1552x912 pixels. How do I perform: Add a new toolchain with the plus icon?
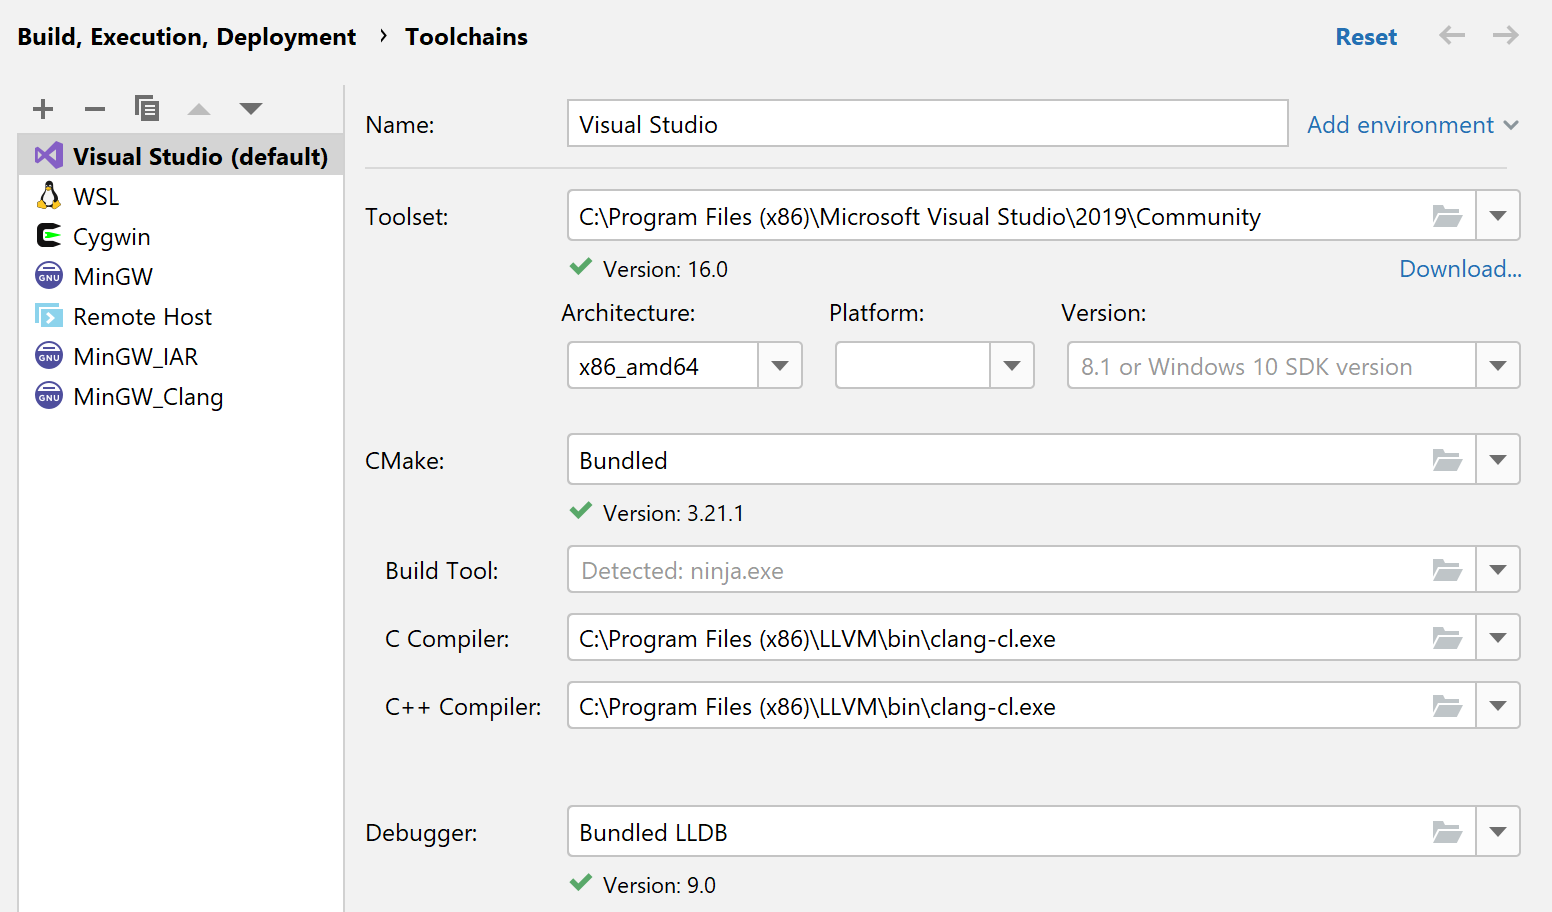(42, 108)
